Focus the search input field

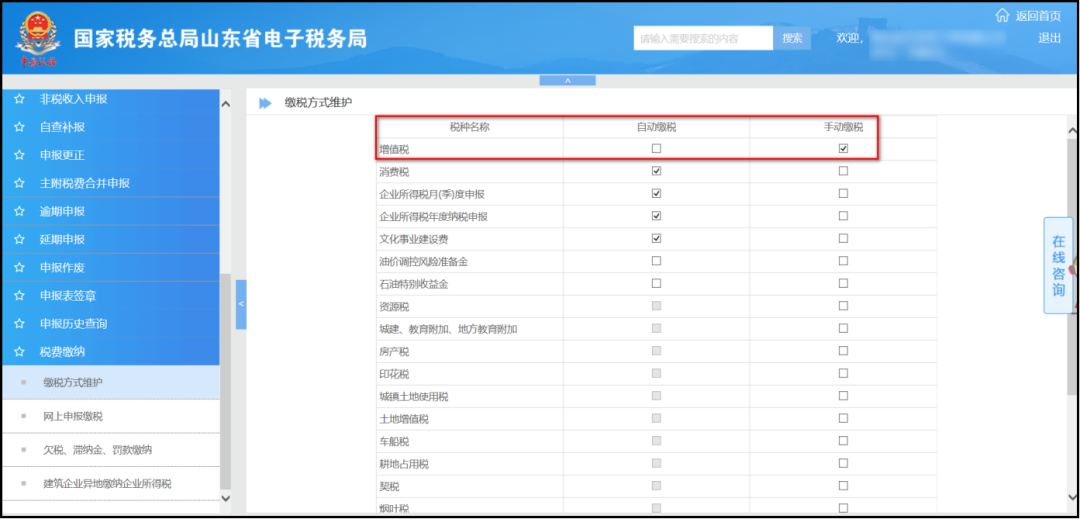coord(703,38)
